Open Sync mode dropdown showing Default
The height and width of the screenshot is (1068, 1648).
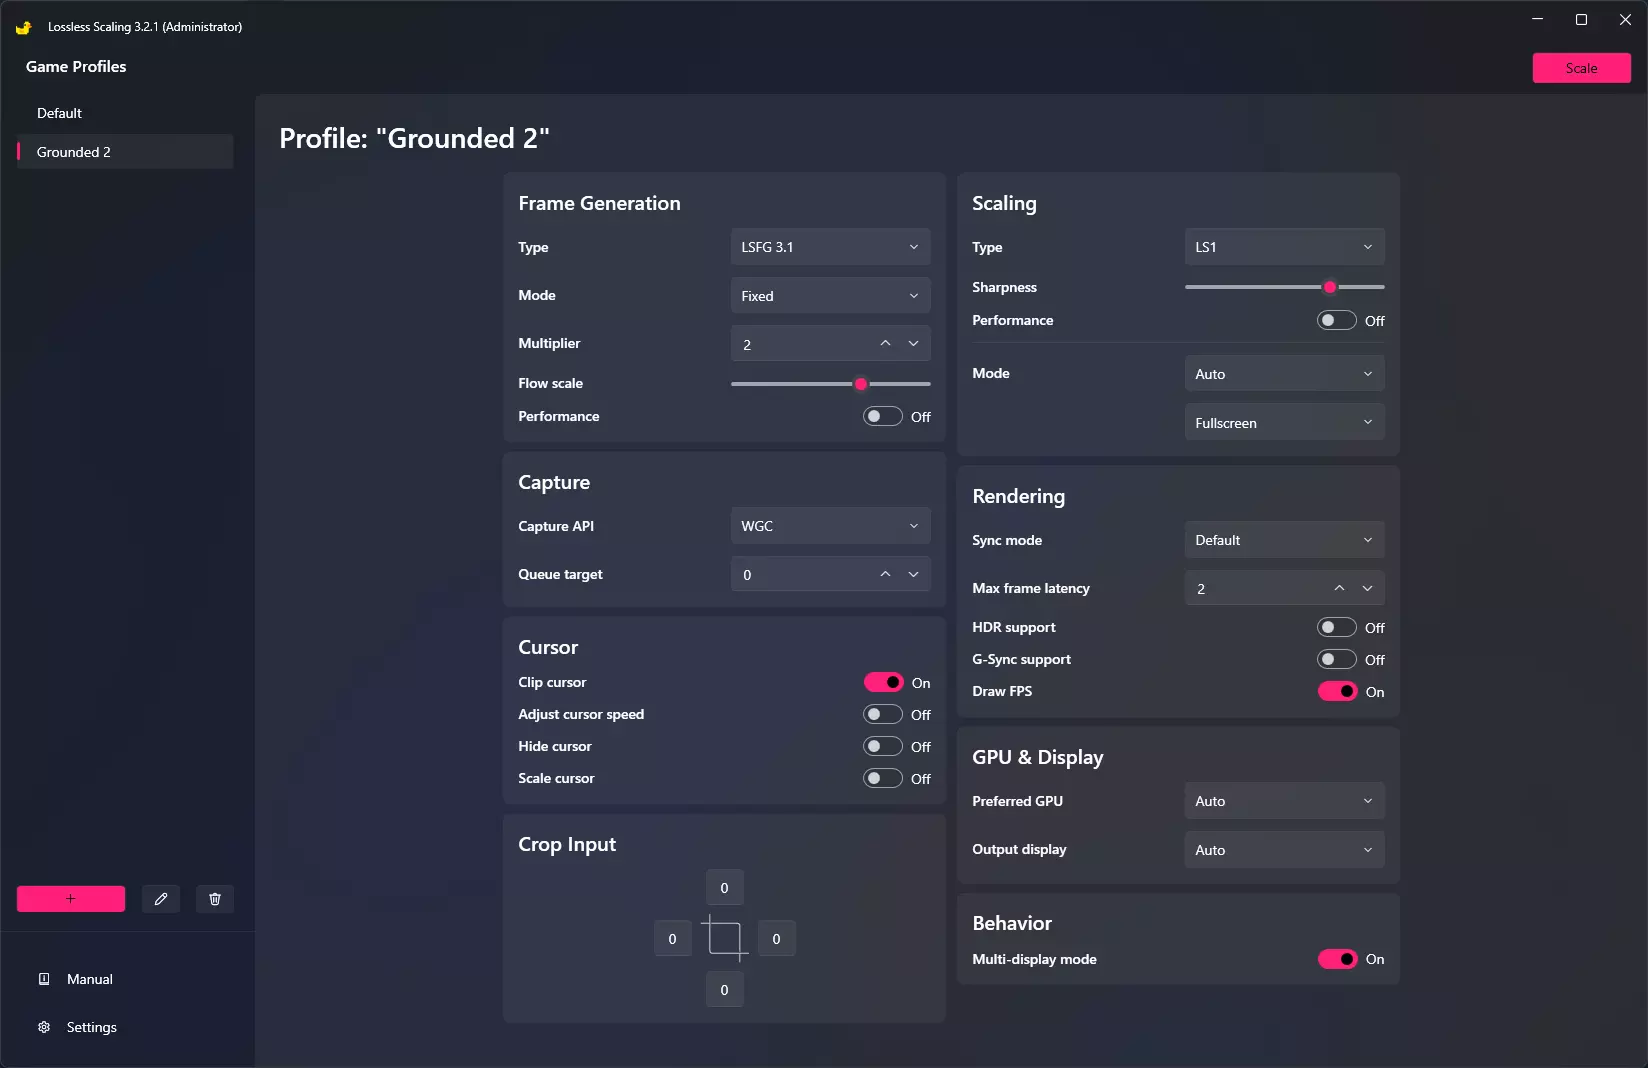[1284, 540]
